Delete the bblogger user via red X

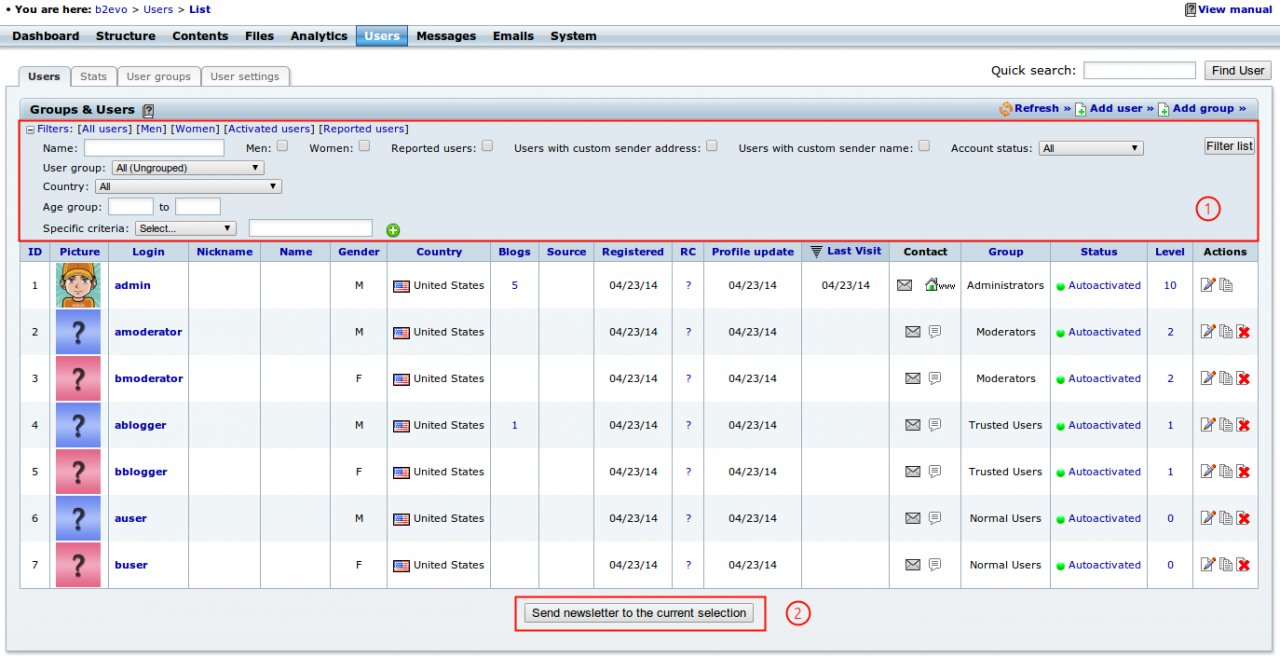point(1244,472)
